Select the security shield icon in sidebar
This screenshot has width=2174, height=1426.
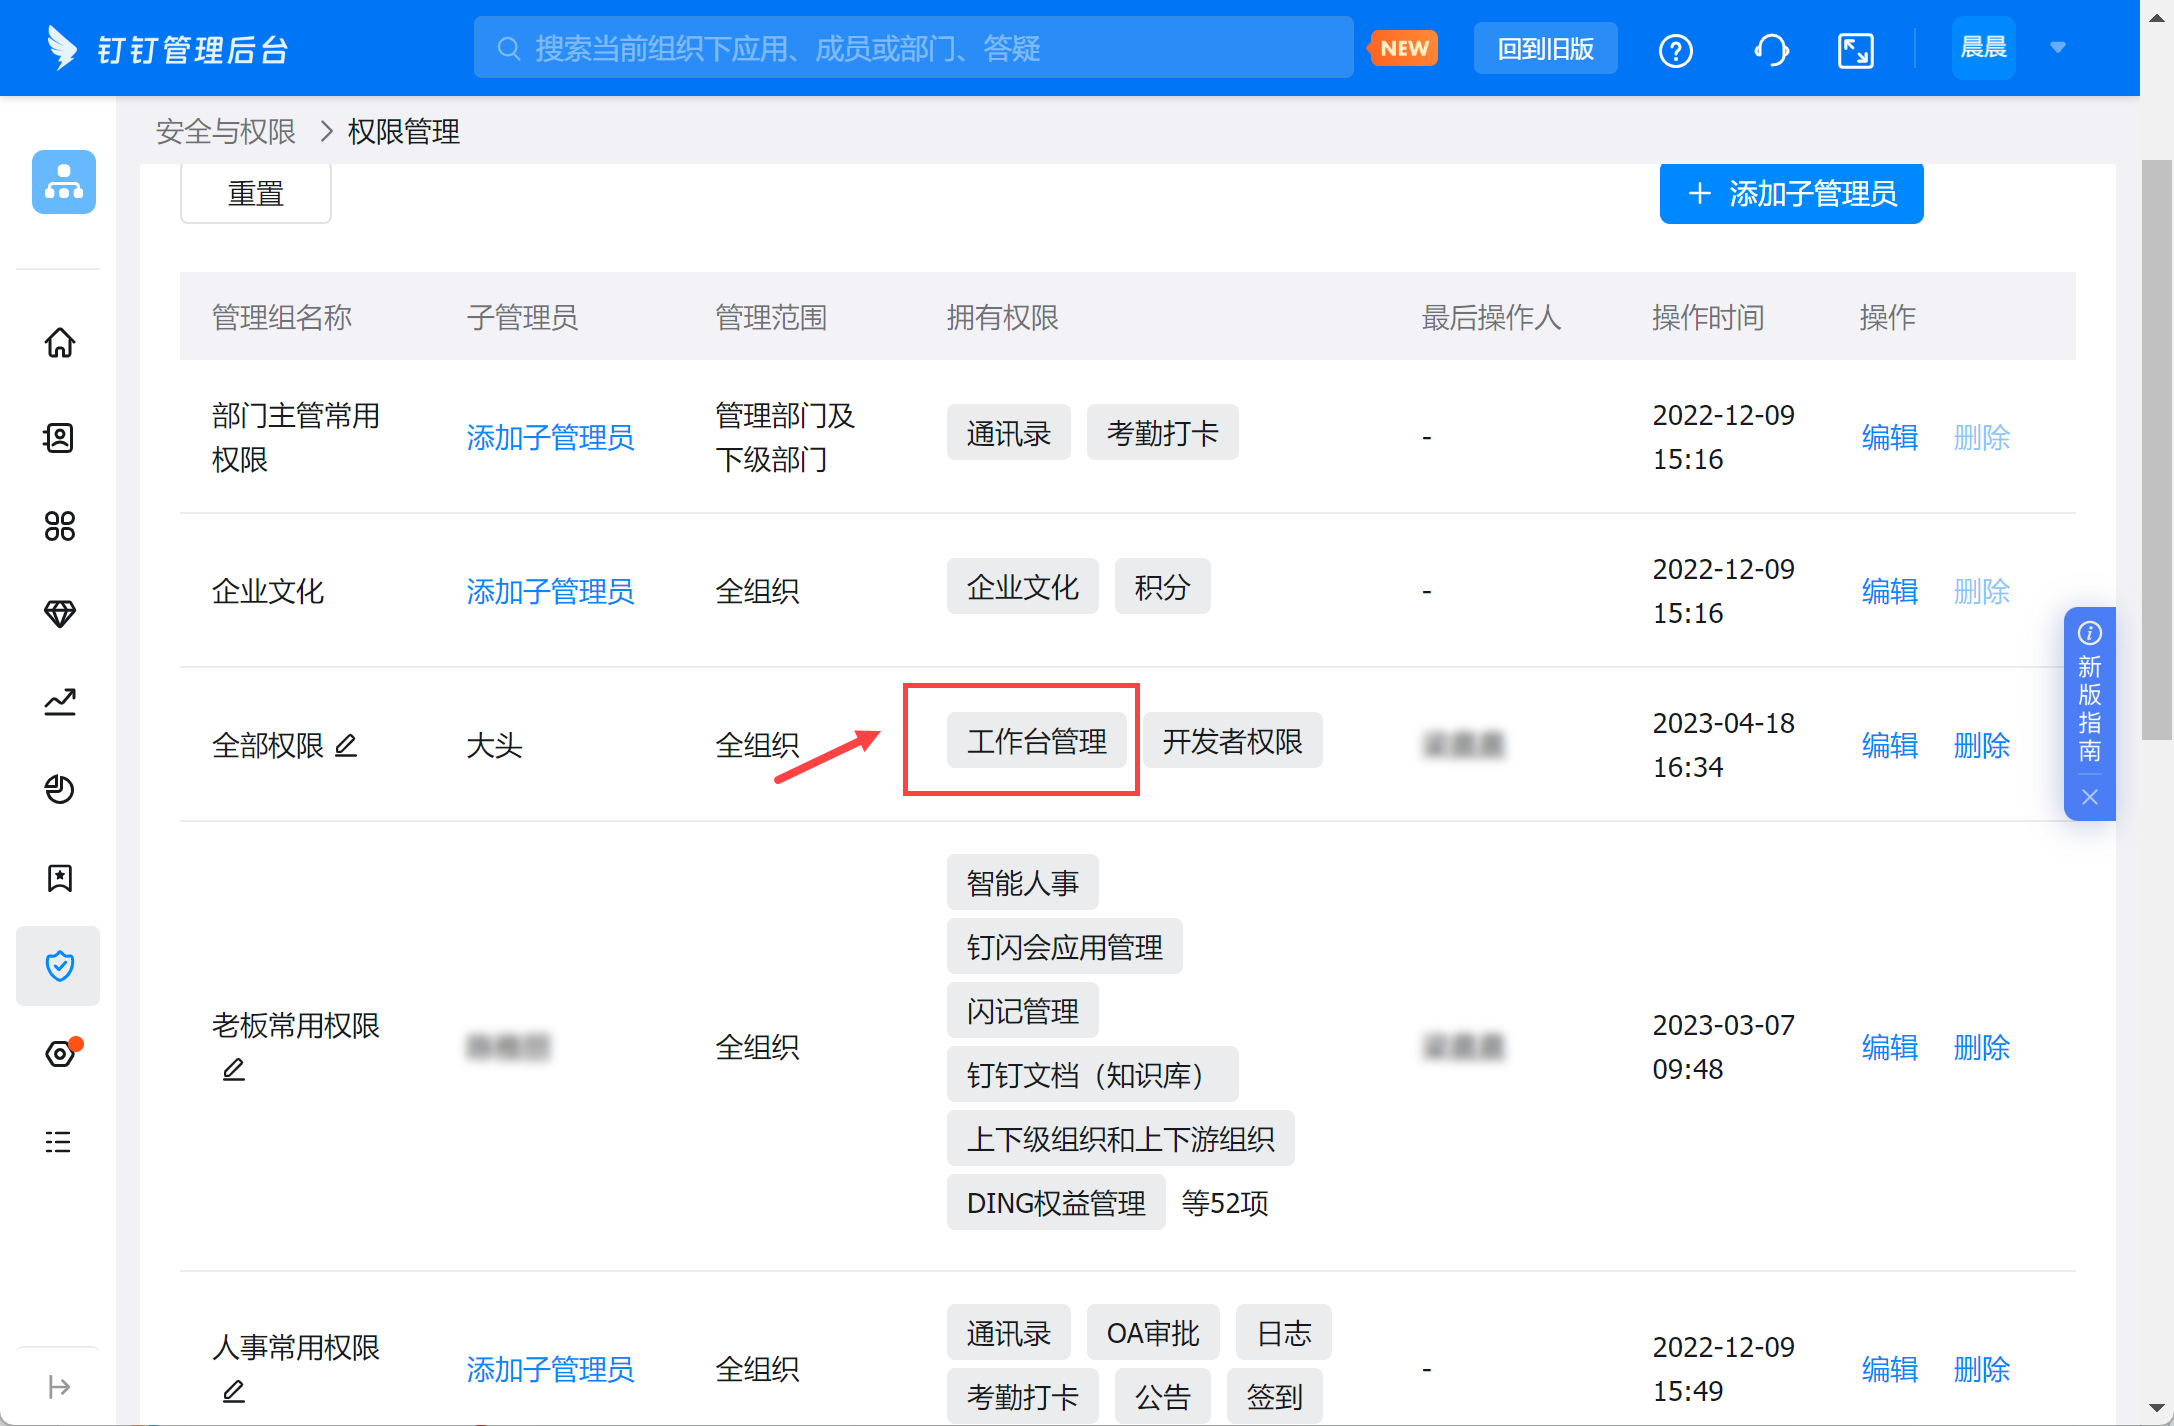[60, 965]
